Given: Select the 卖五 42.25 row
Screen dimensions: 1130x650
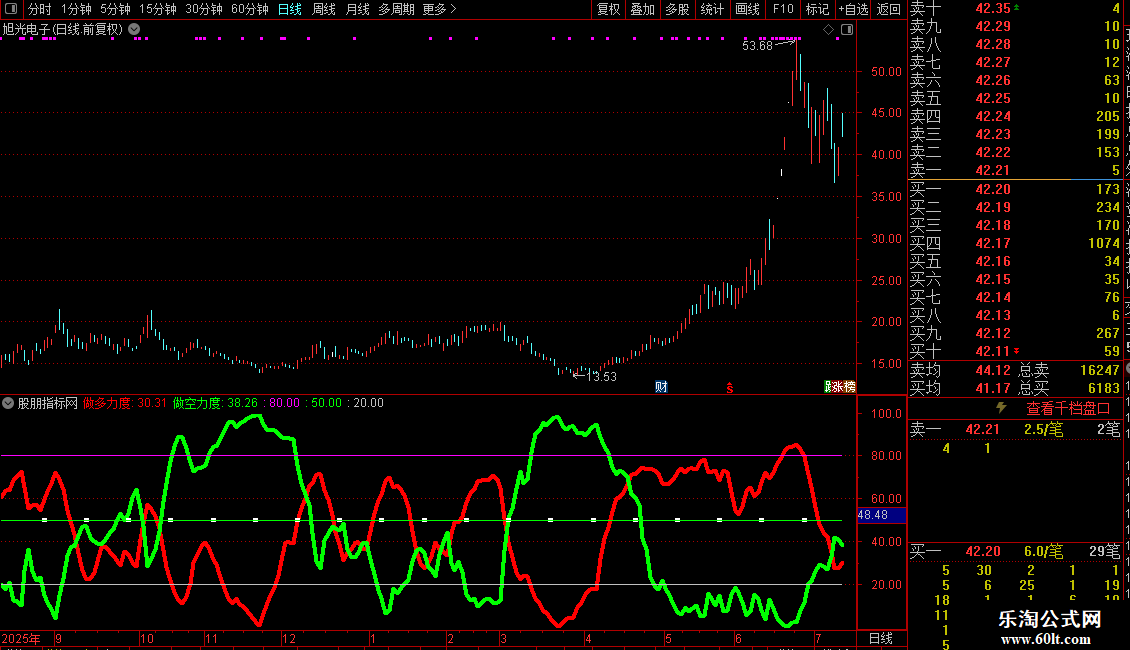Looking at the screenshot, I should [x=1015, y=98].
